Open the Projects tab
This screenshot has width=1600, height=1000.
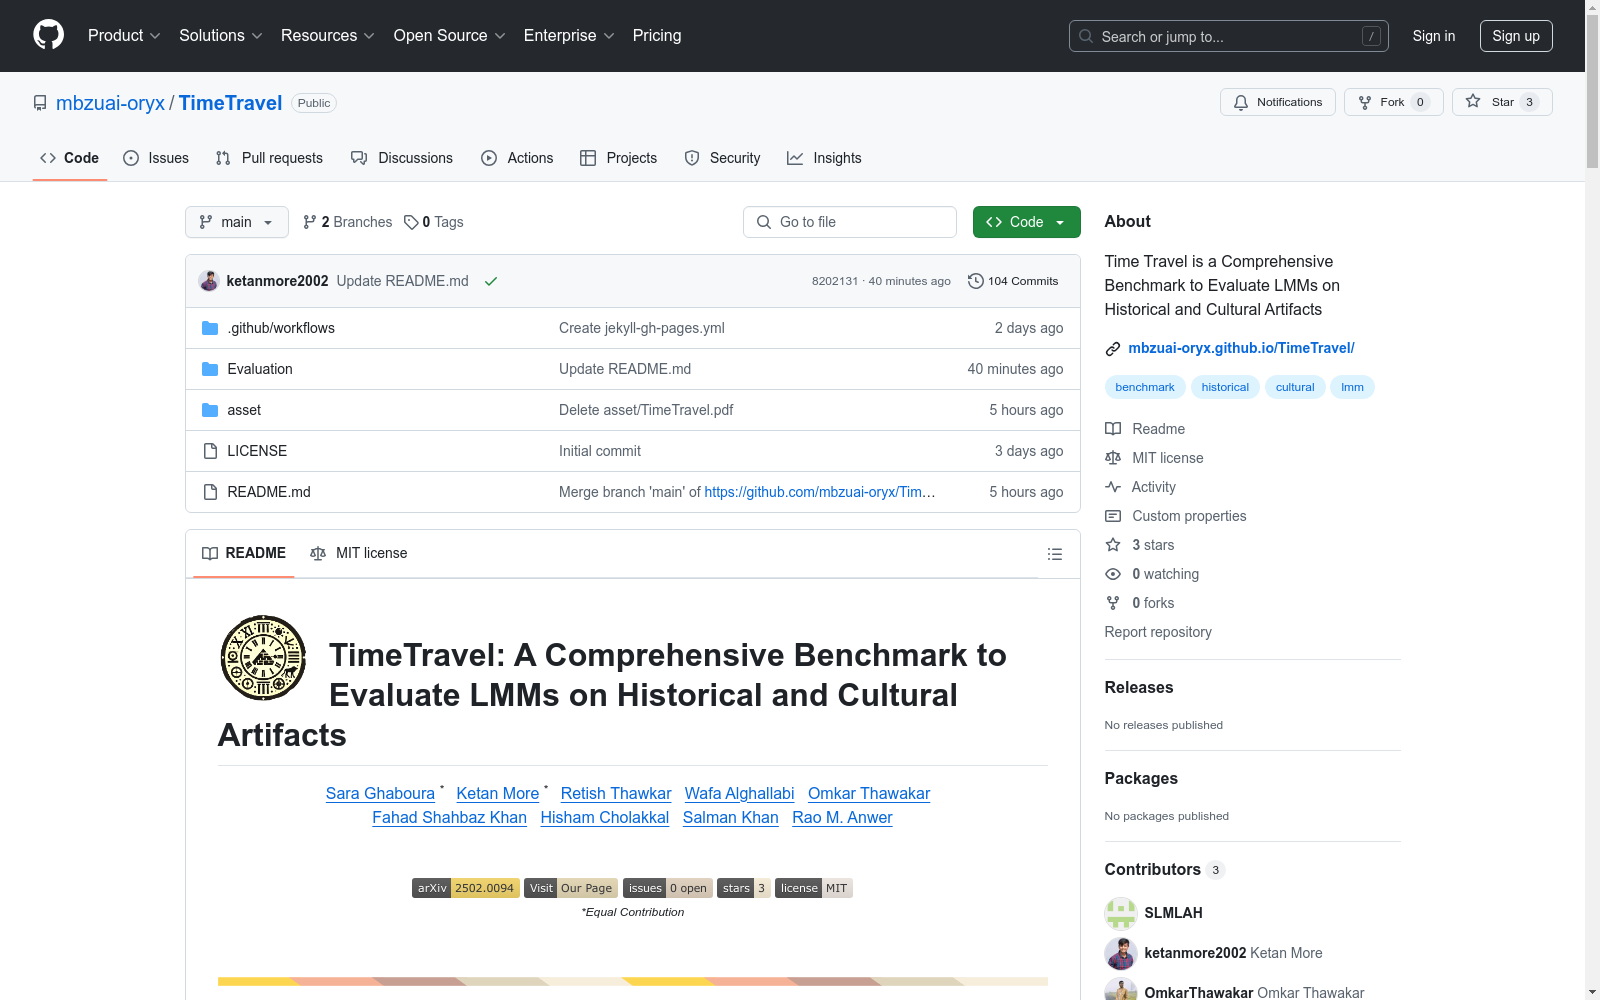click(x=619, y=158)
